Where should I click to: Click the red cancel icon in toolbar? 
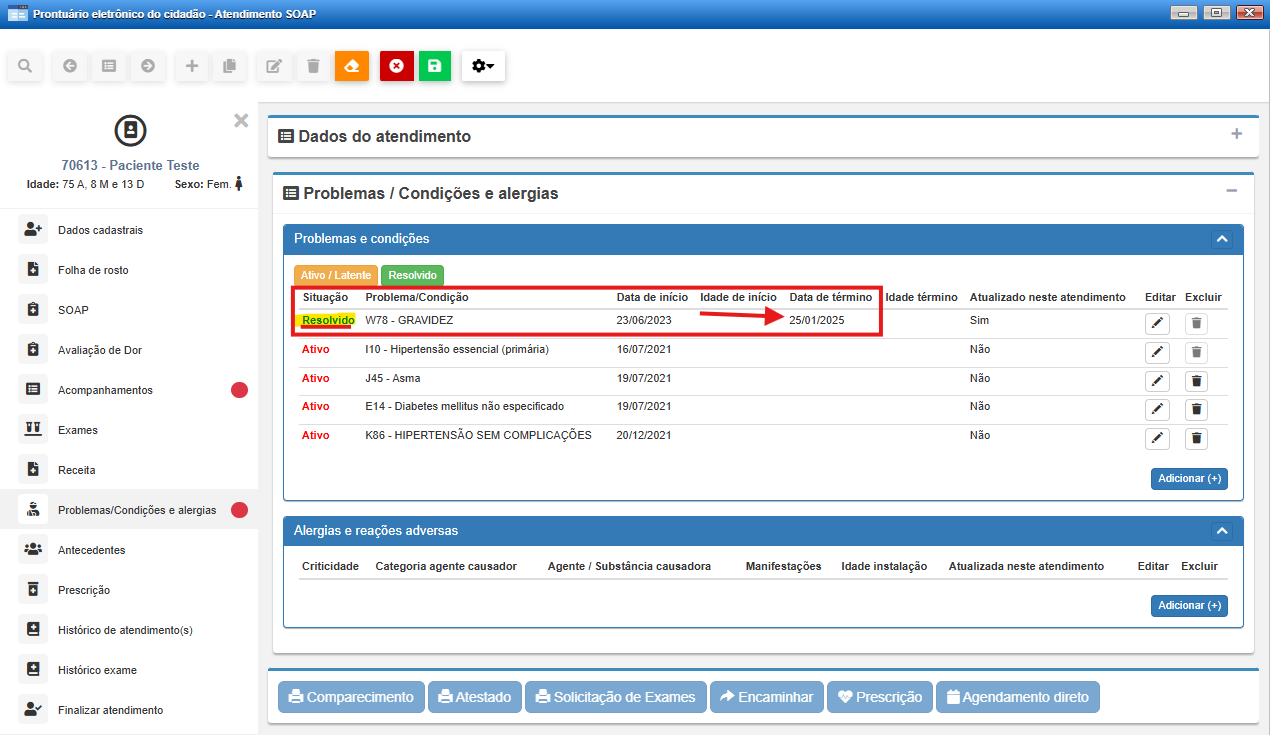tap(397, 66)
